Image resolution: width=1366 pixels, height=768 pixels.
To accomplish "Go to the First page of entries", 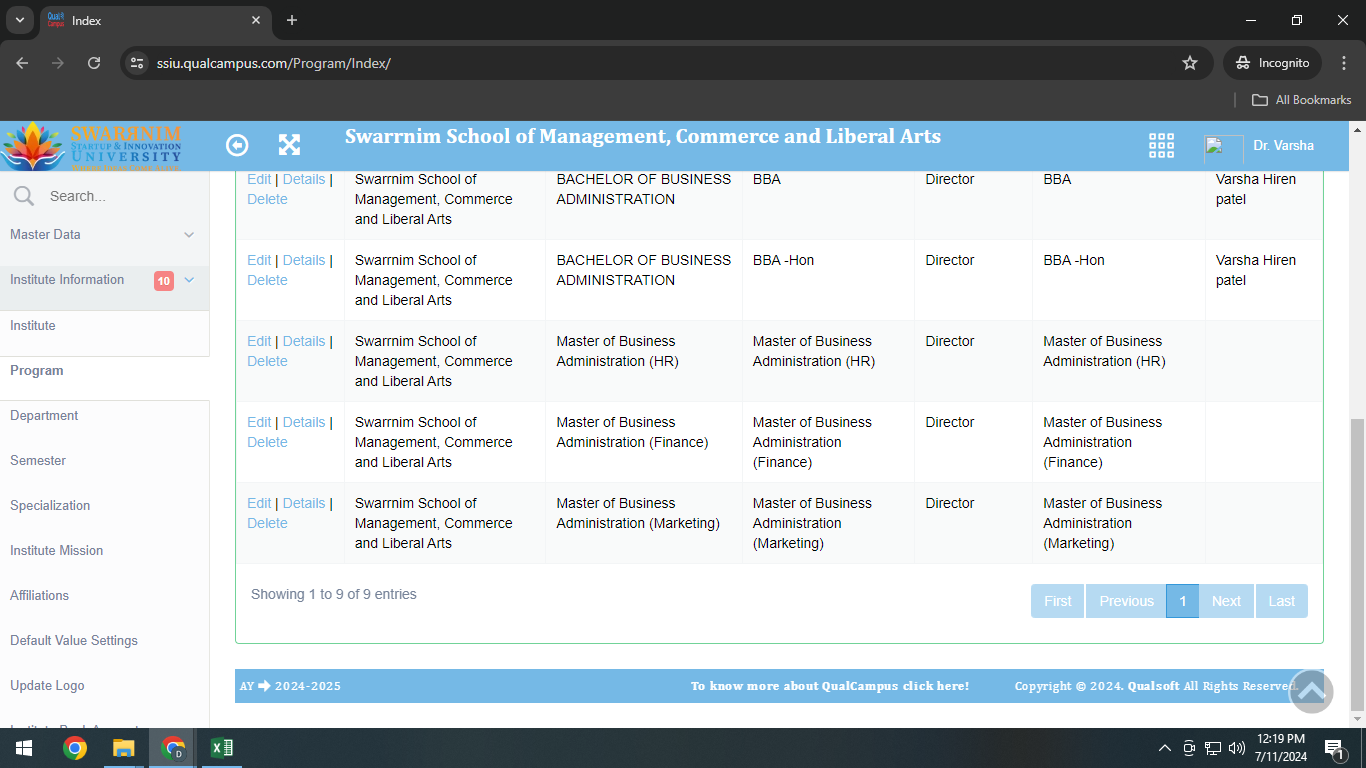I will pos(1058,601).
